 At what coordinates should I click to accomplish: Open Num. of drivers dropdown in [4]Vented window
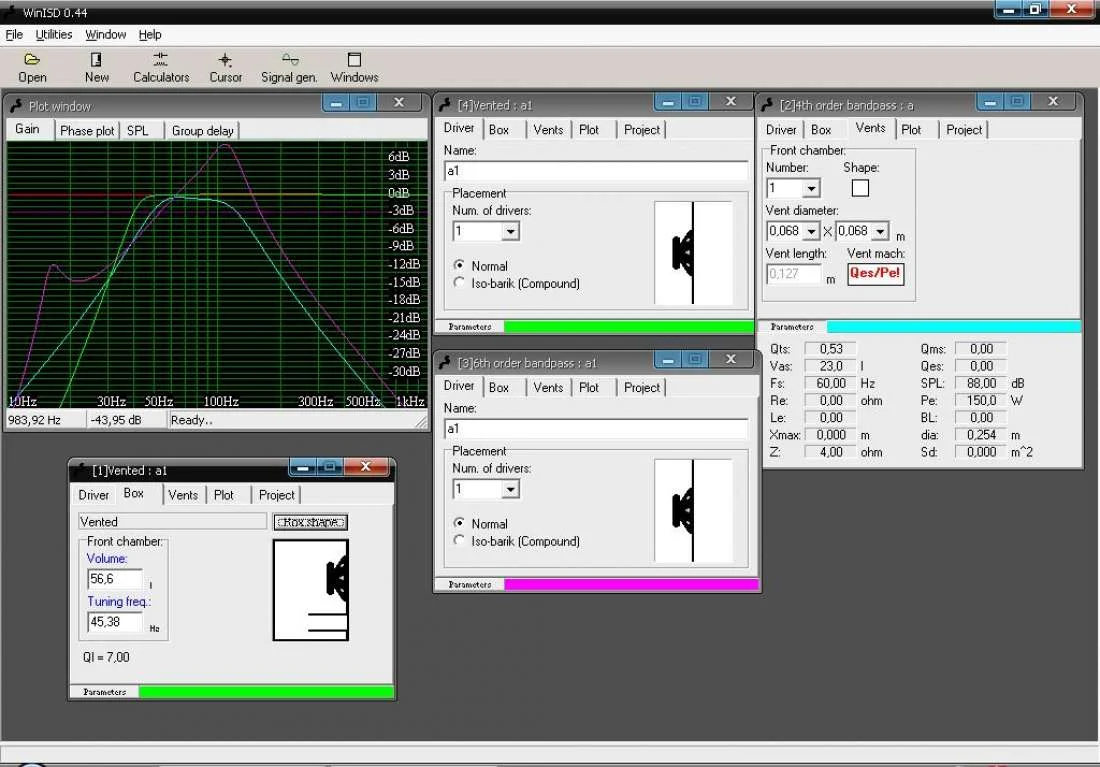(510, 231)
